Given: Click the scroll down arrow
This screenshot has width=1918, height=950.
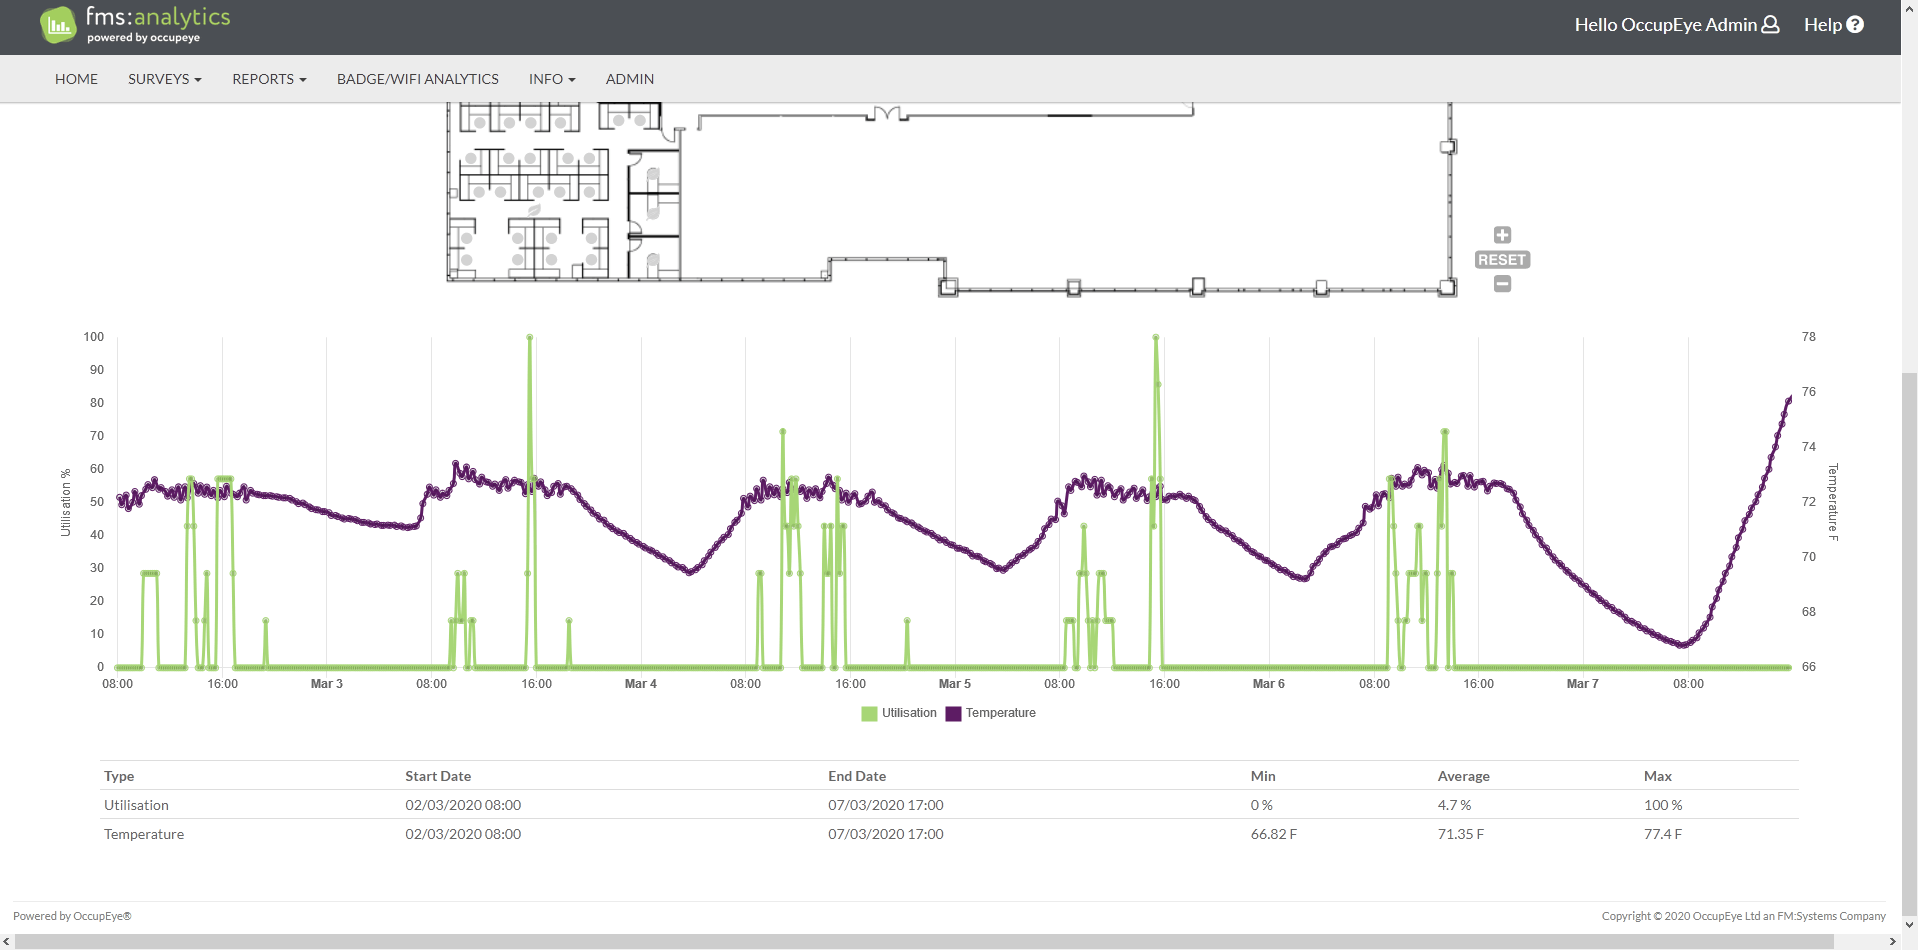Looking at the screenshot, I should coord(1909,925).
